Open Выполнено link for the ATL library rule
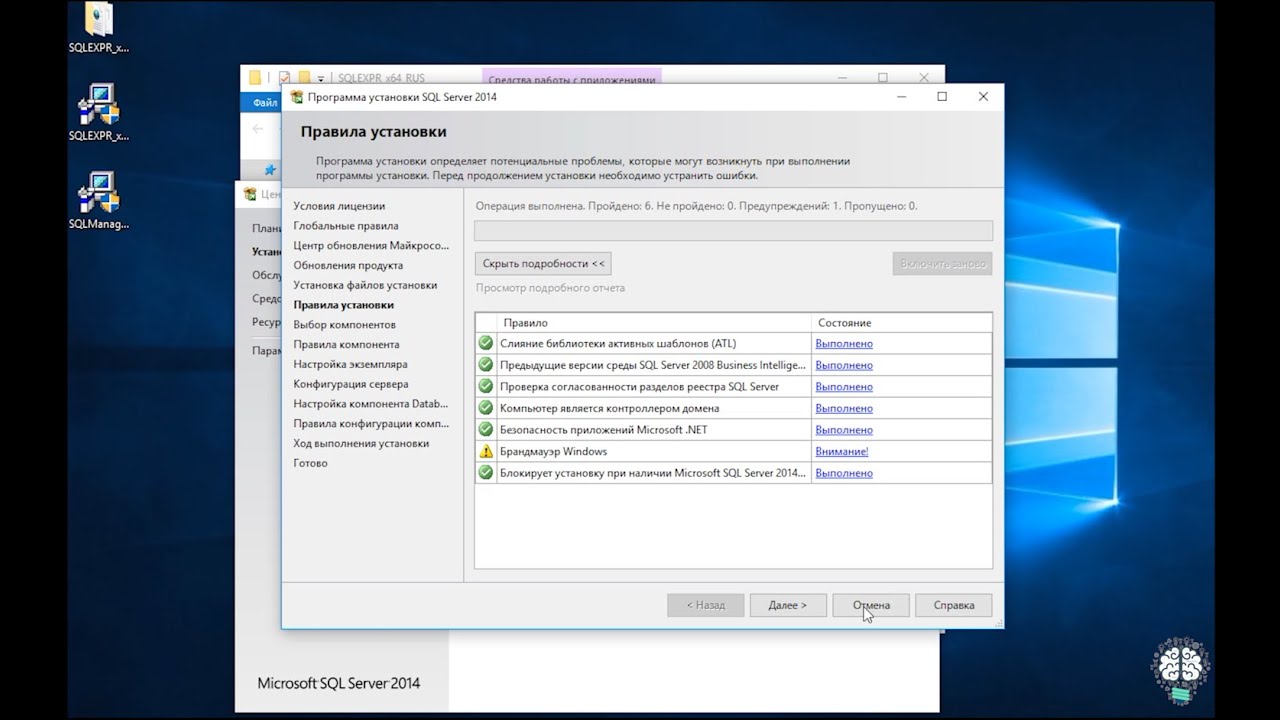1280x720 pixels. point(844,343)
